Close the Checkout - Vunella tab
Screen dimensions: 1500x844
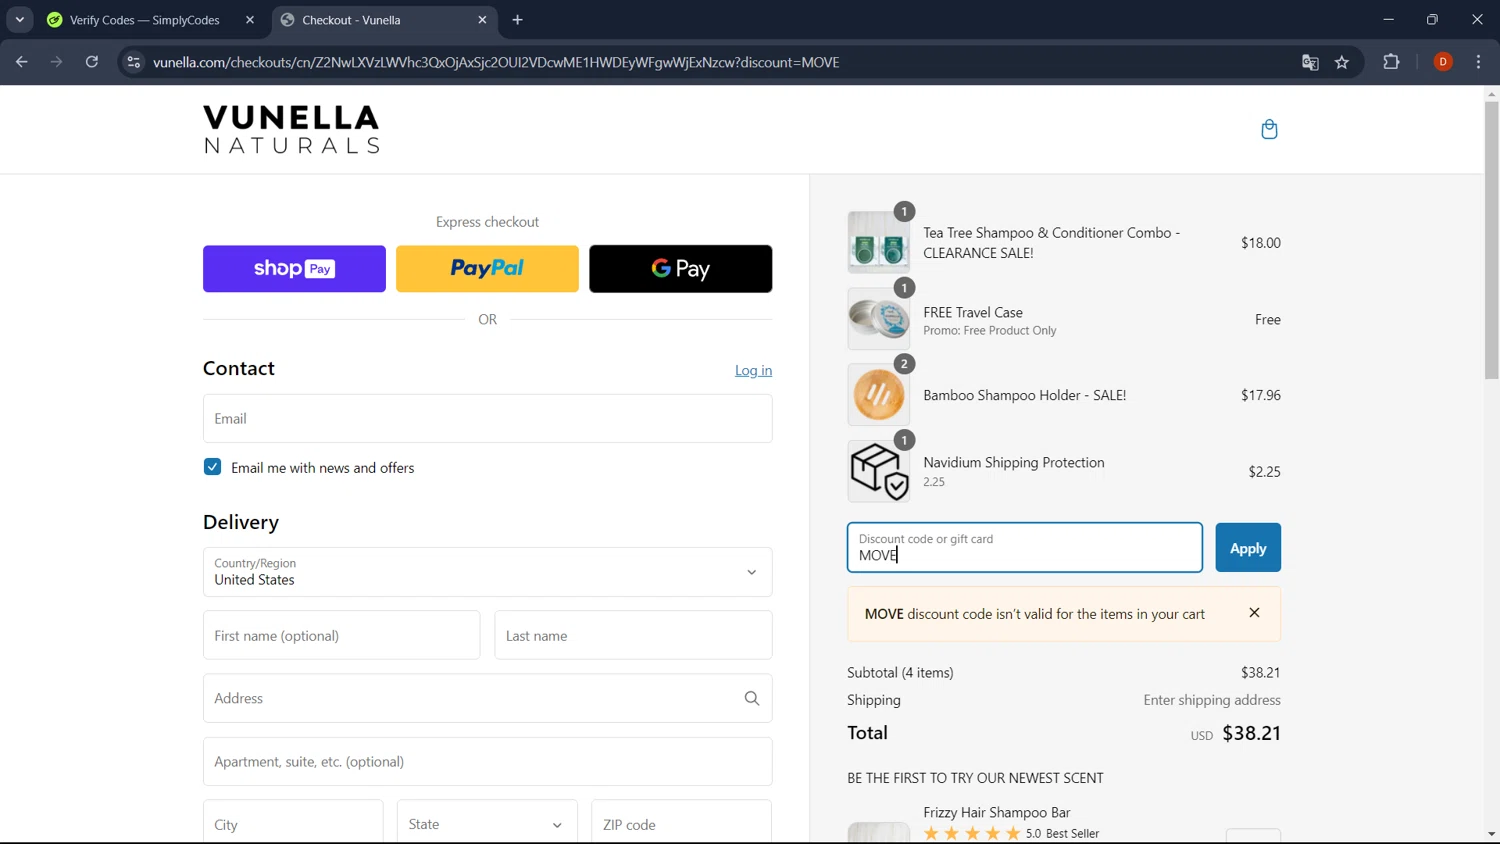click(482, 20)
